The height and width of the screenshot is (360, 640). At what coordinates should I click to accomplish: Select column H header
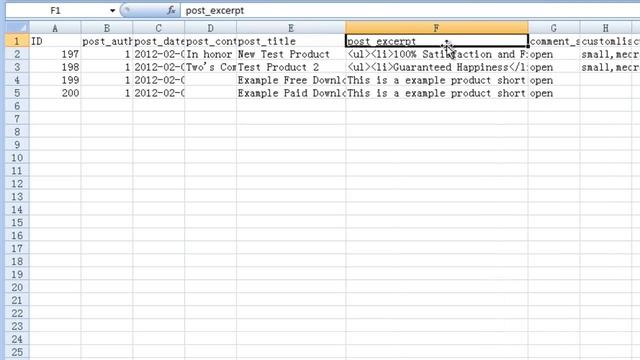(x=606, y=28)
